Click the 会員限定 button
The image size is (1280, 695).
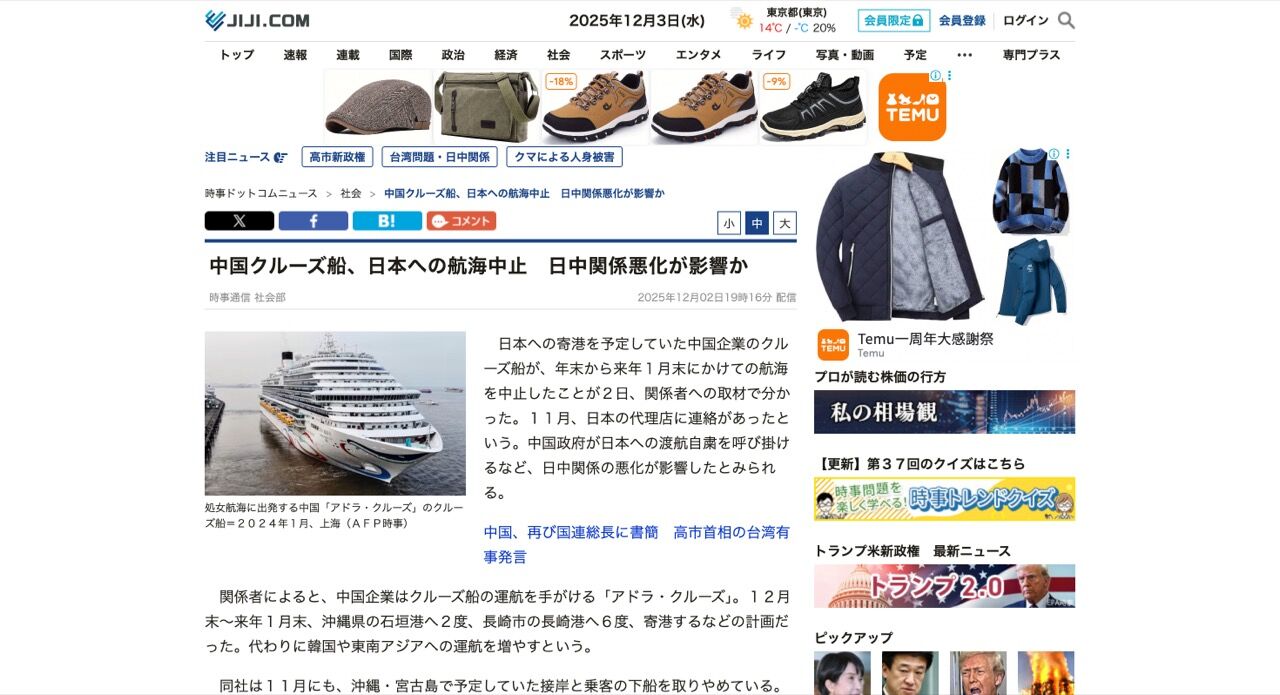click(894, 20)
